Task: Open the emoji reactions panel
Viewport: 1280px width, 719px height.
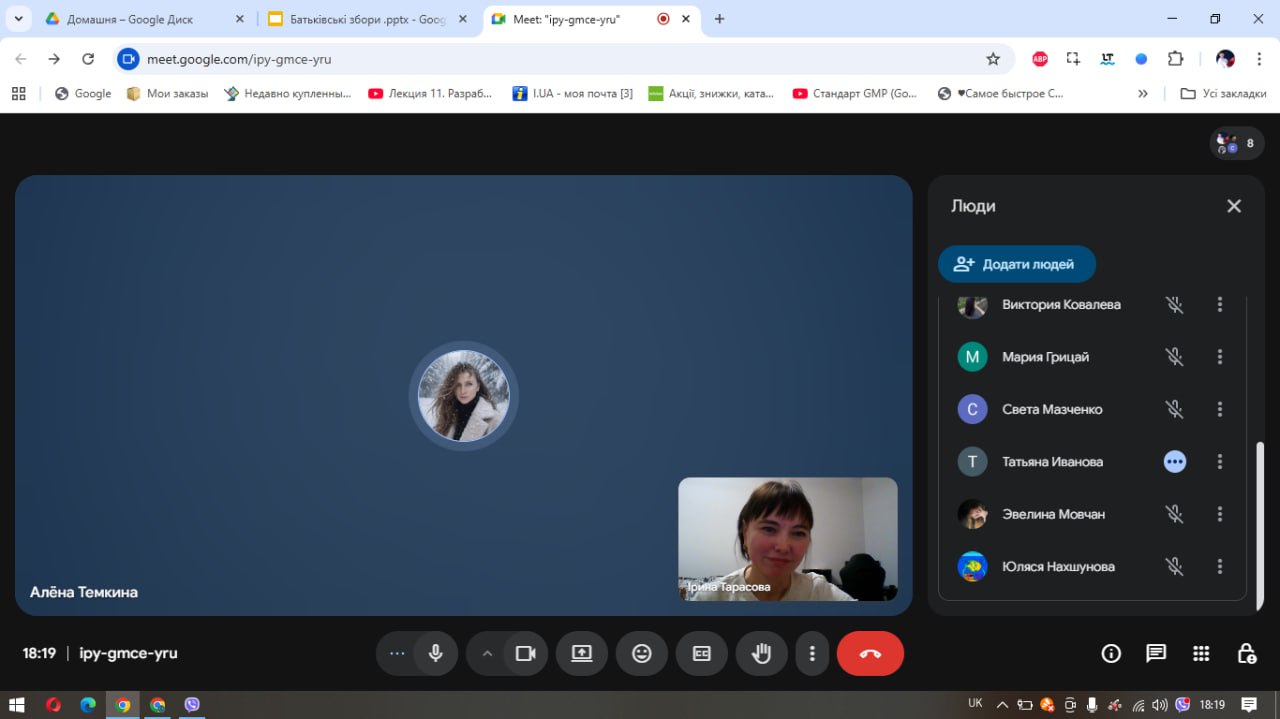Action: coord(642,653)
